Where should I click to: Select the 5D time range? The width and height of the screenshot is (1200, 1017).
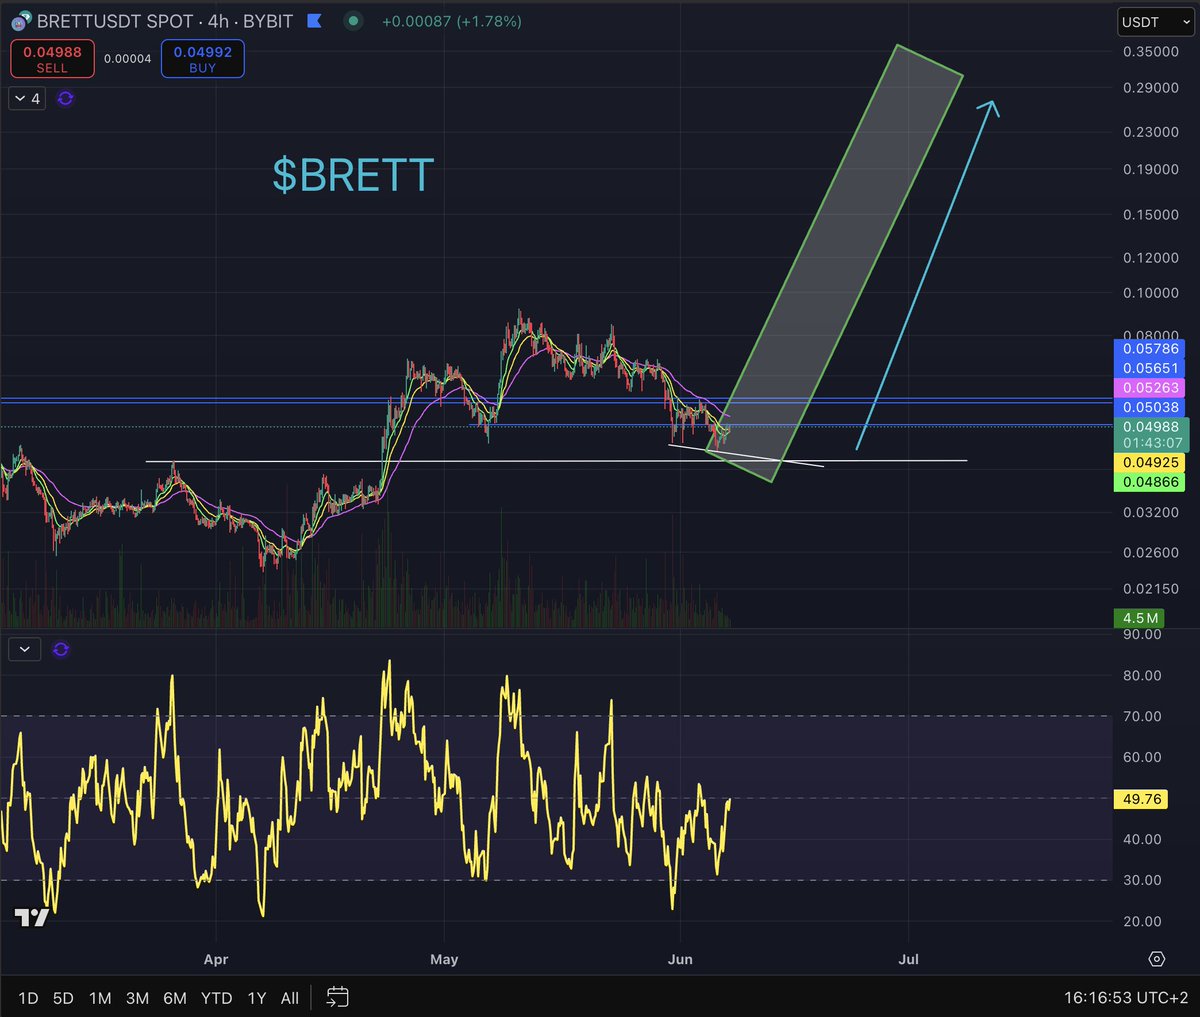[x=63, y=998]
